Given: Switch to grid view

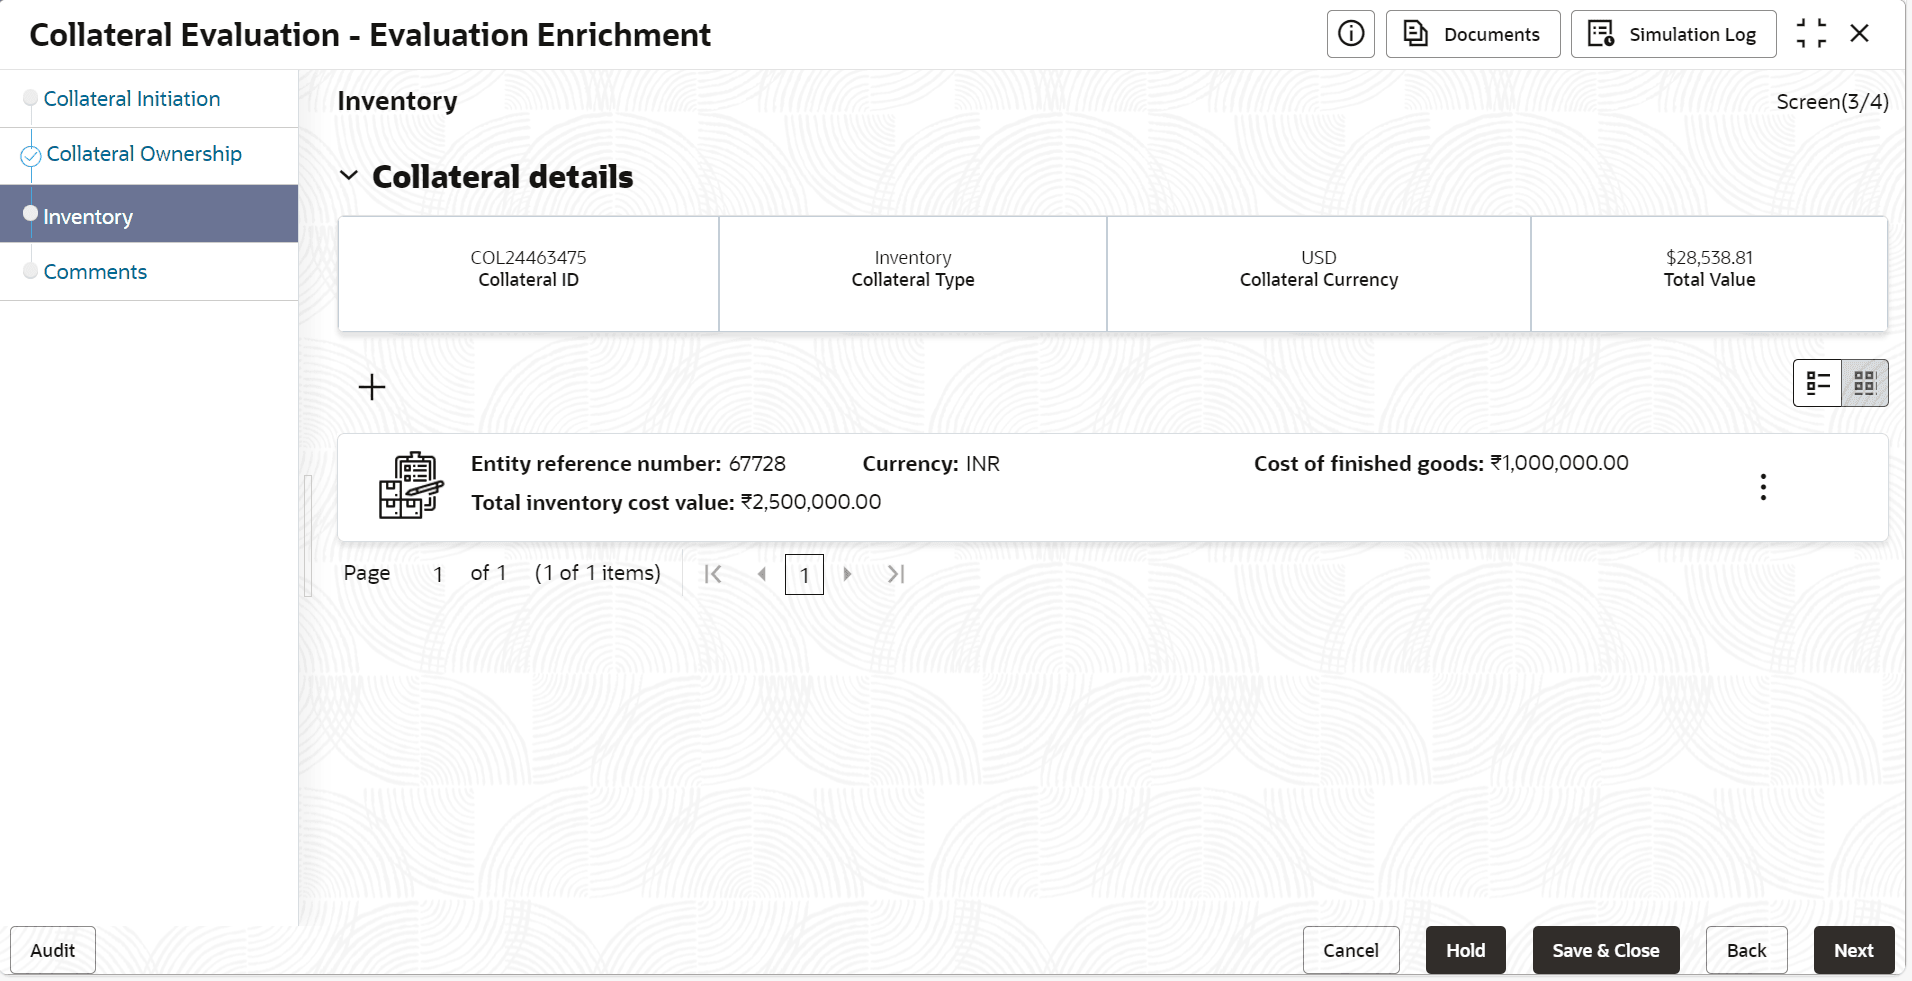Looking at the screenshot, I should [x=1865, y=383].
